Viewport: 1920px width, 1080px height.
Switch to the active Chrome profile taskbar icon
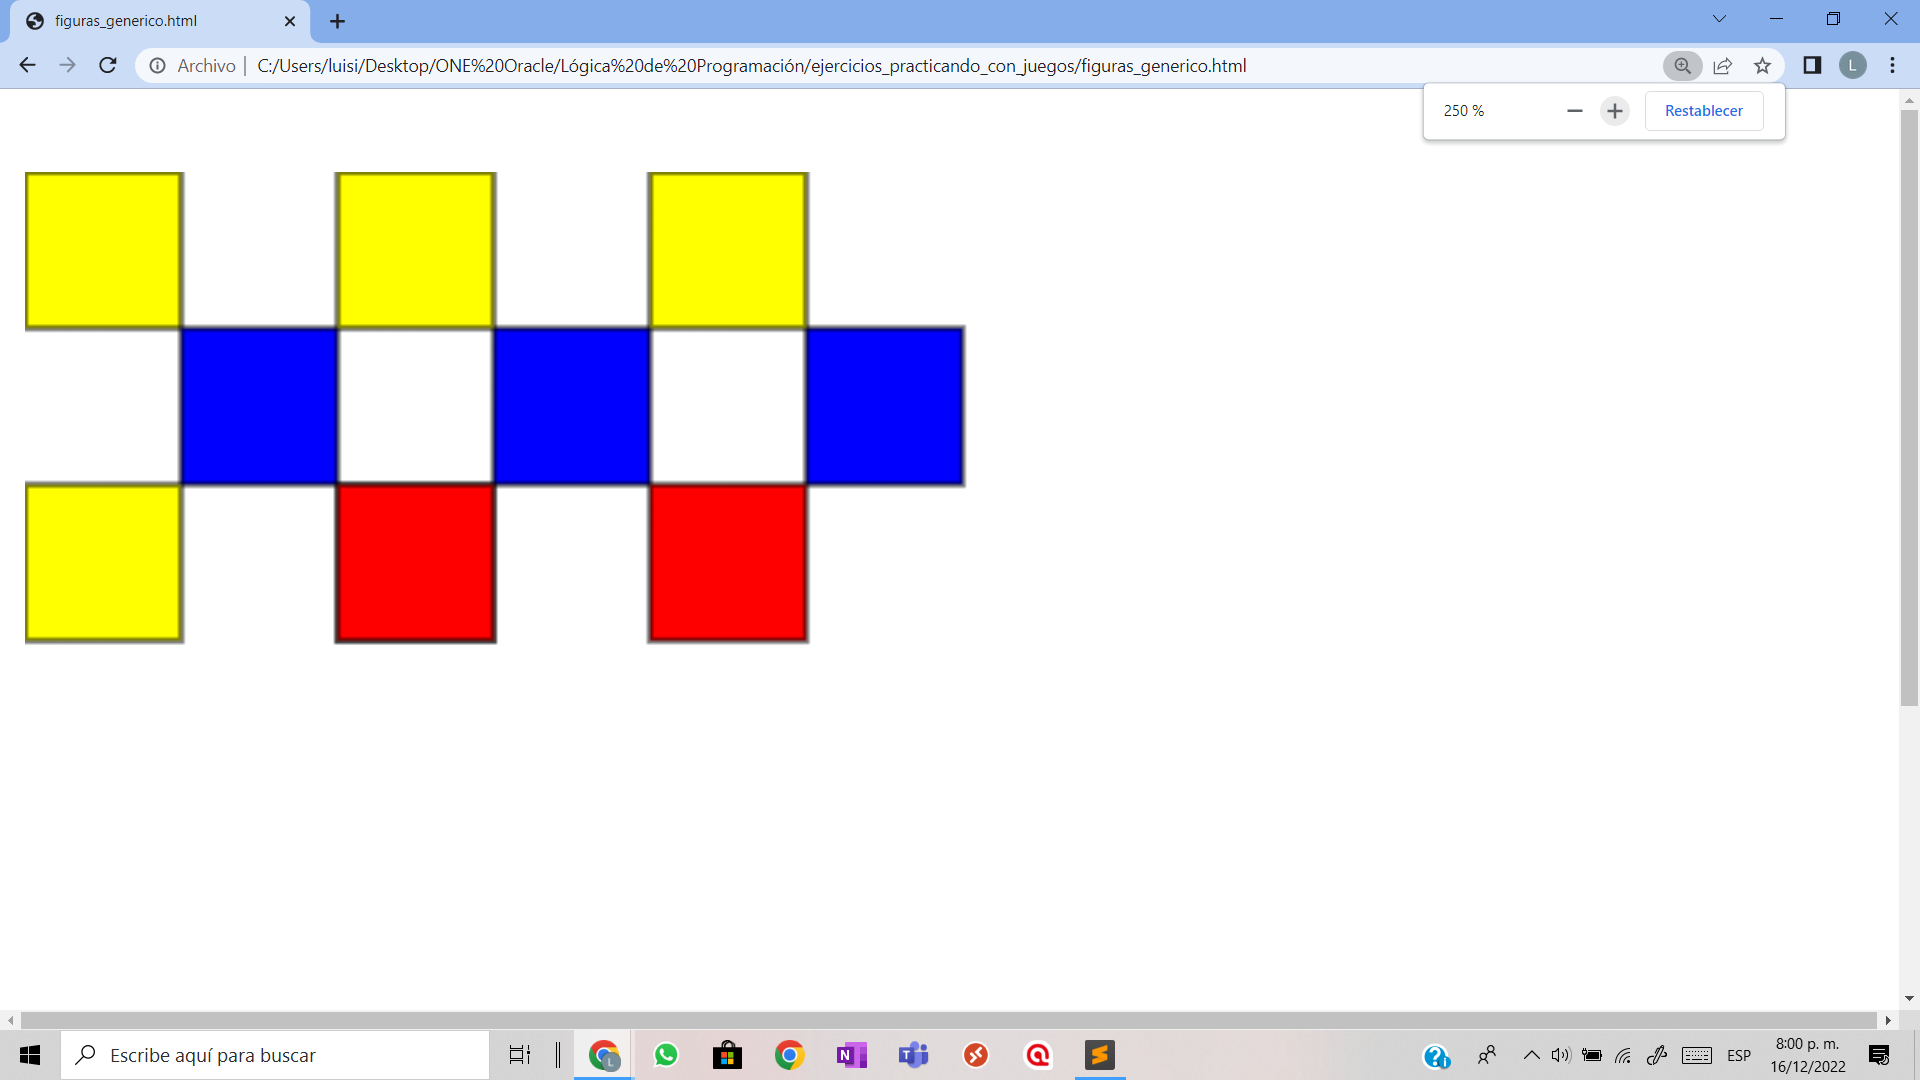point(604,1055)
